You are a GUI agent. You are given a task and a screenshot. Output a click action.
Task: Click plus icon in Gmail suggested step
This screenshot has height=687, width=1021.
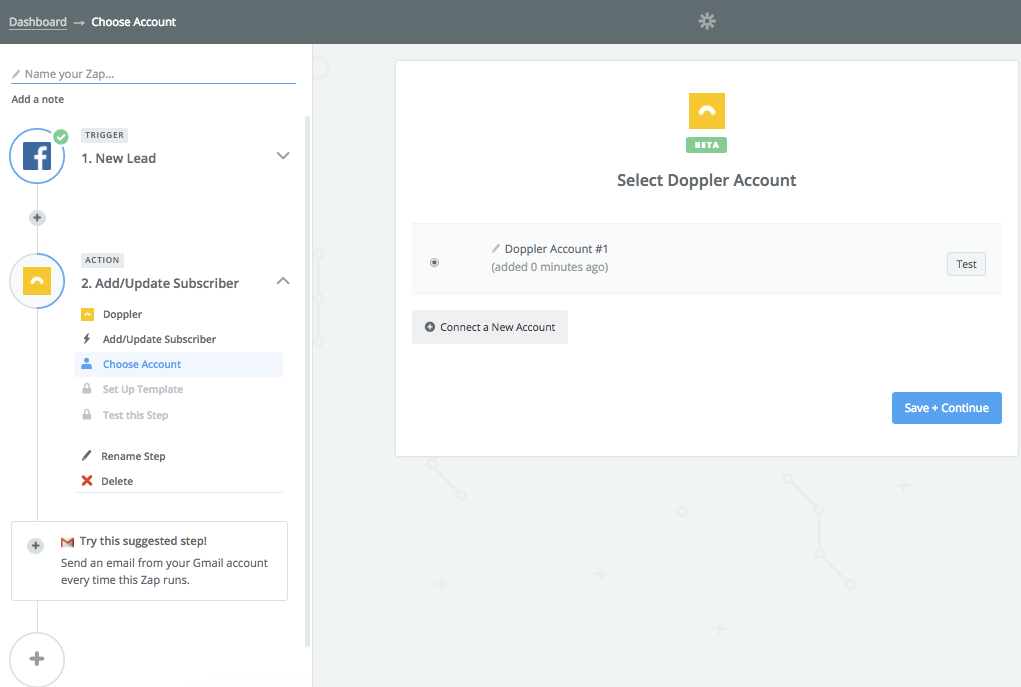(36, 546)
